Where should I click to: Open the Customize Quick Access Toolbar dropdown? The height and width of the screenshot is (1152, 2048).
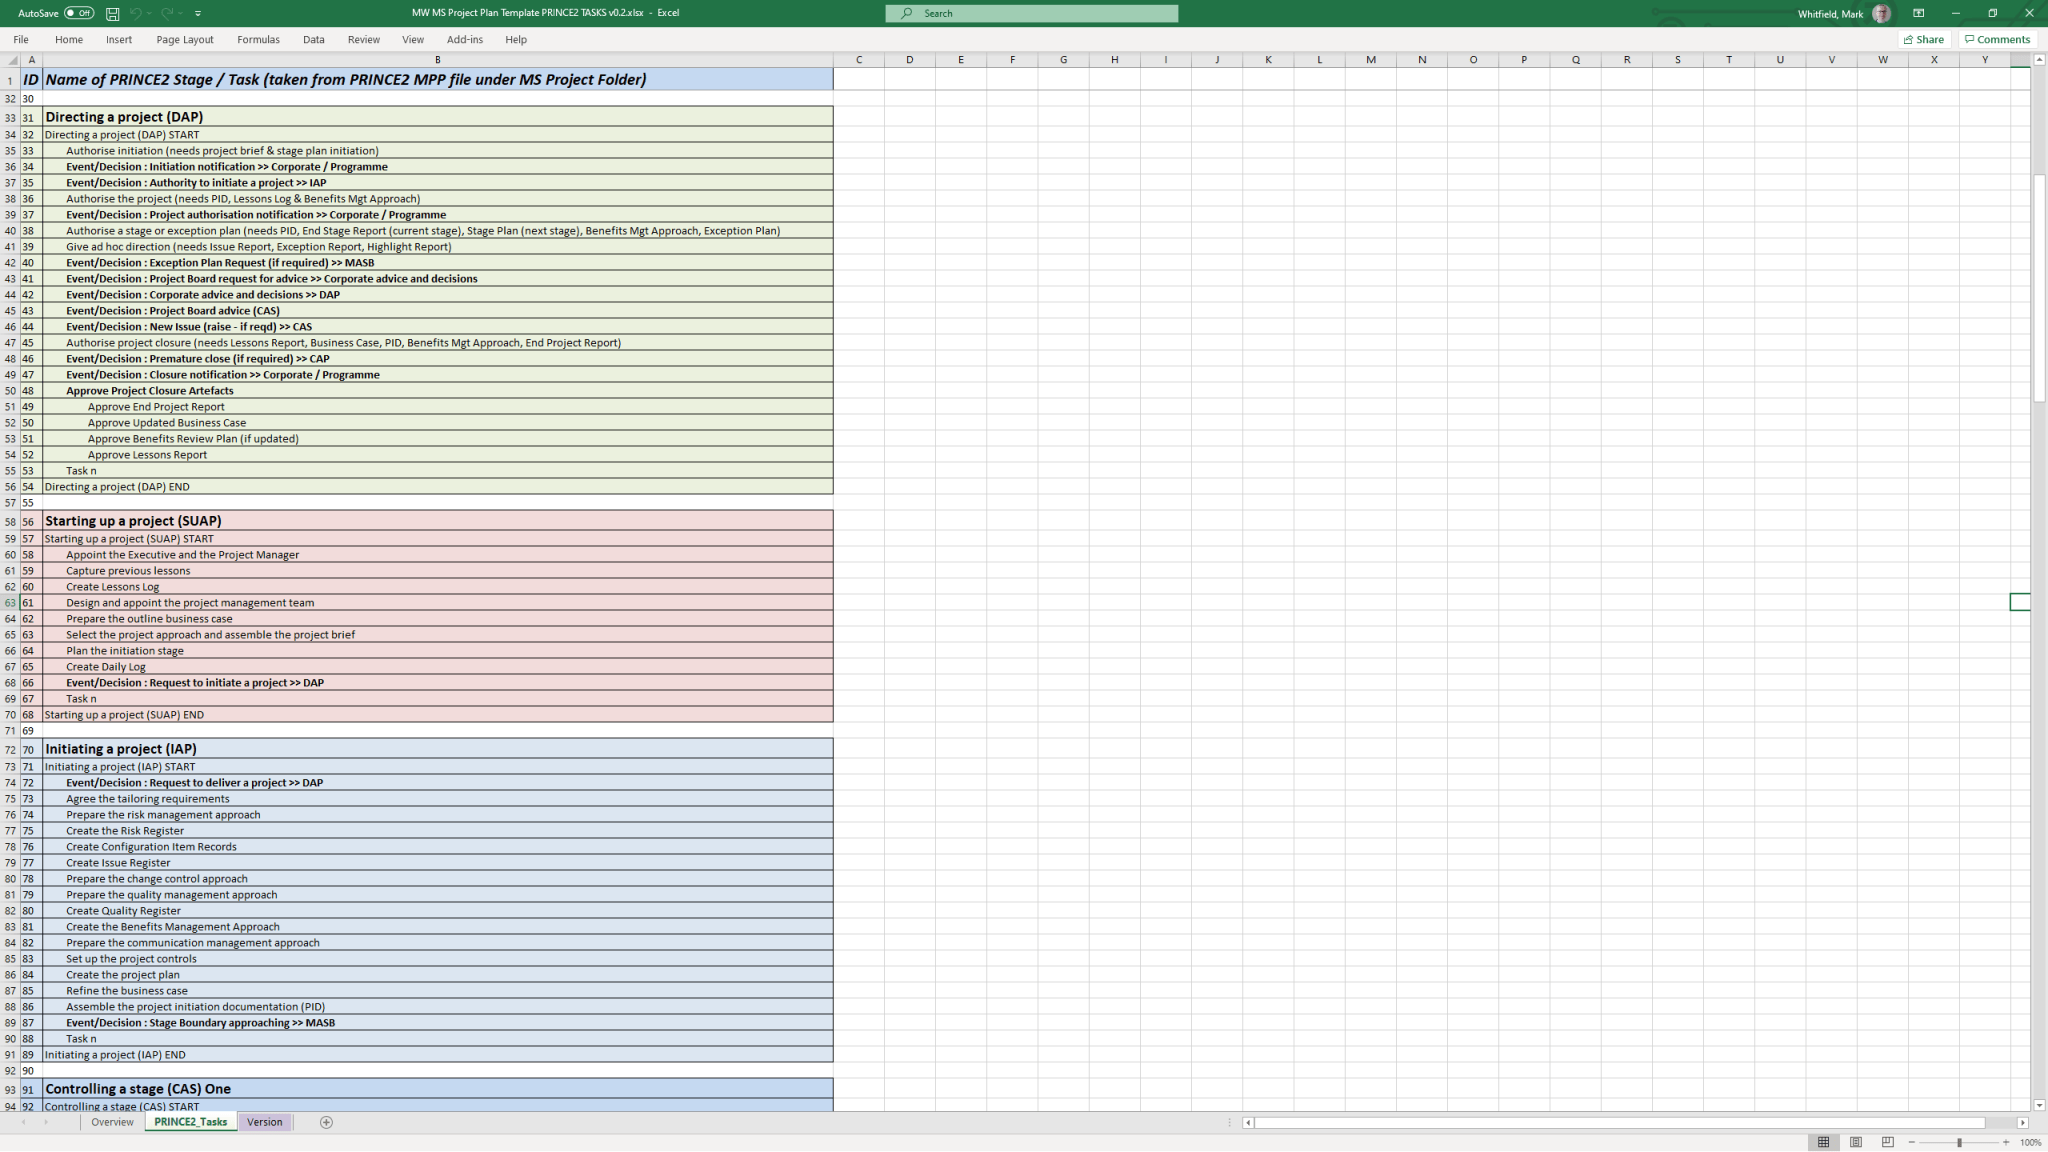pyautogui.click(x=197, y=13)
